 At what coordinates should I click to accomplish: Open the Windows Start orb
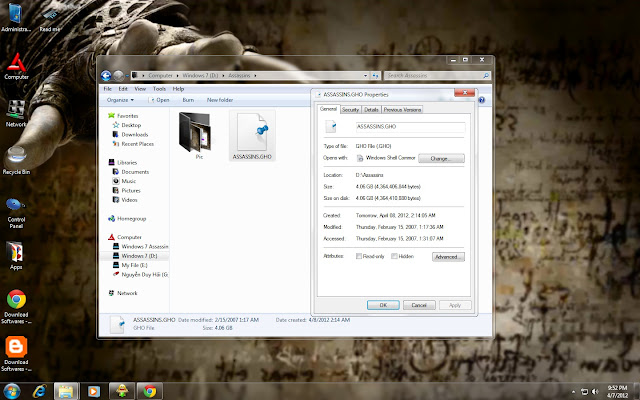12,391
